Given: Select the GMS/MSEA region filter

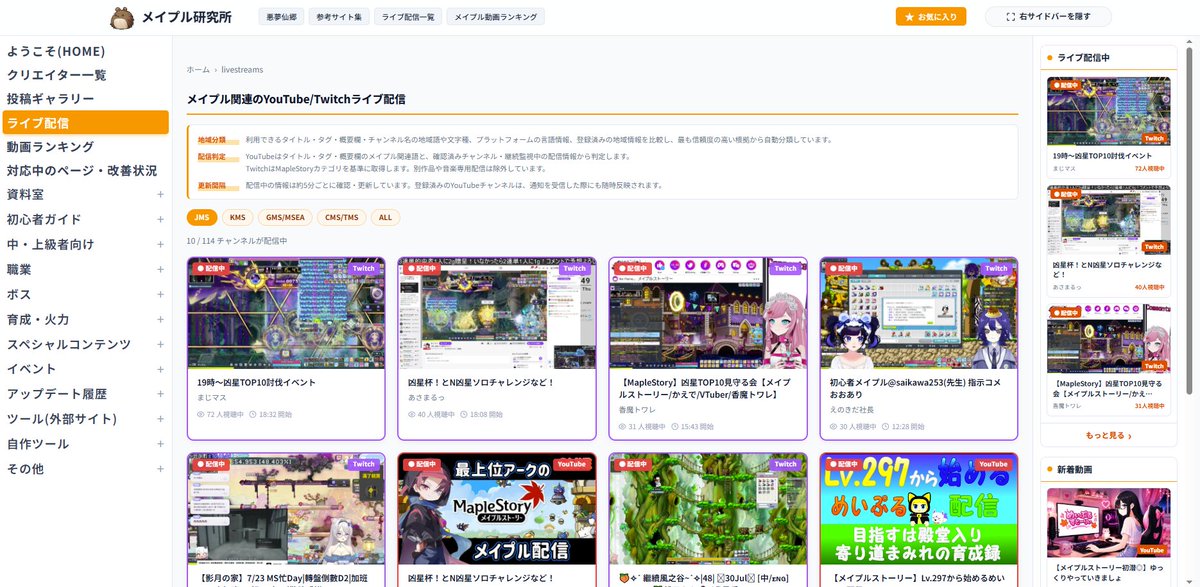Looking at the screenshot, I should tap(285, 217).
